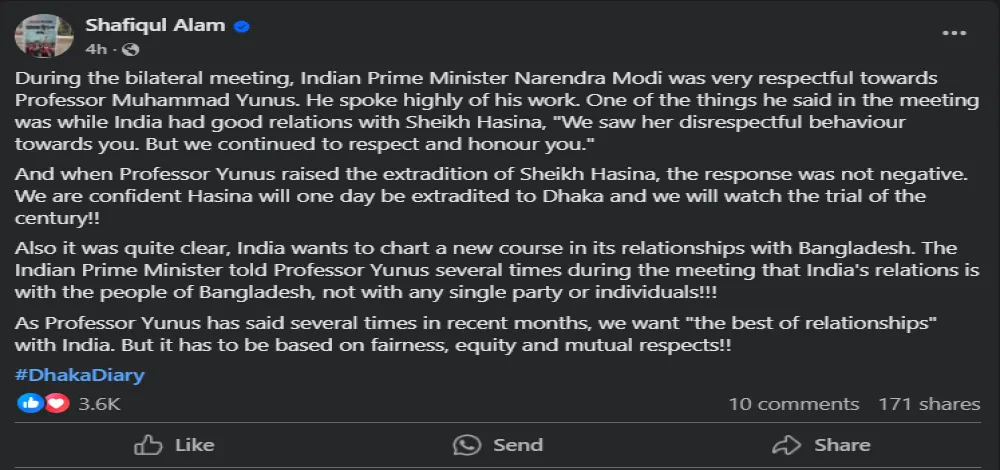Open the author name Shafiqul Alam
Screen dimensions: 1000x470
click(x=155, y=26)
